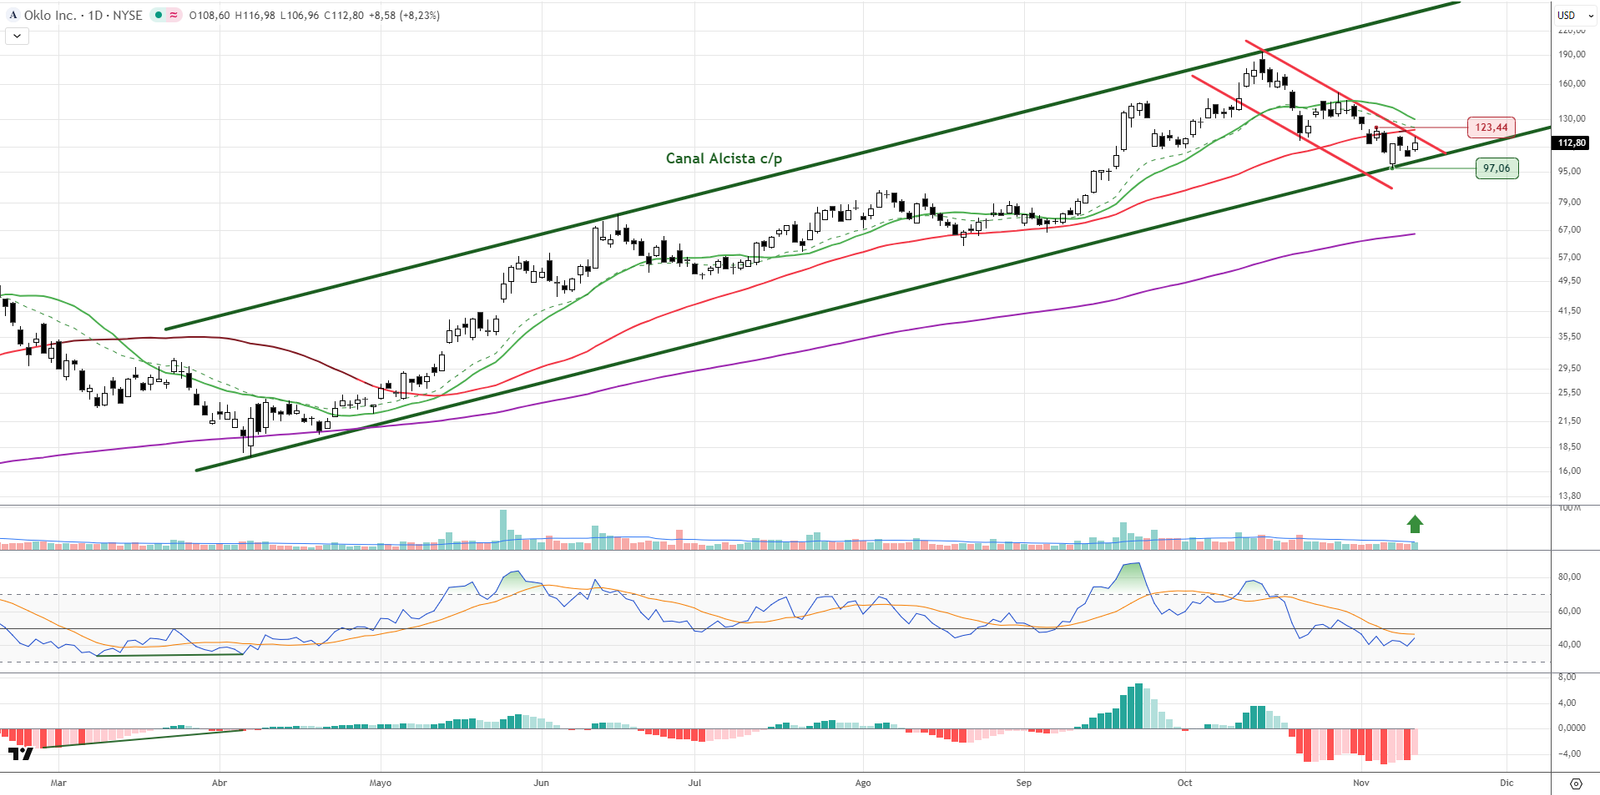This screenshot has width=1600, height=795.
Task: Select the red 123,44 price label
Action: point(1491,127)
